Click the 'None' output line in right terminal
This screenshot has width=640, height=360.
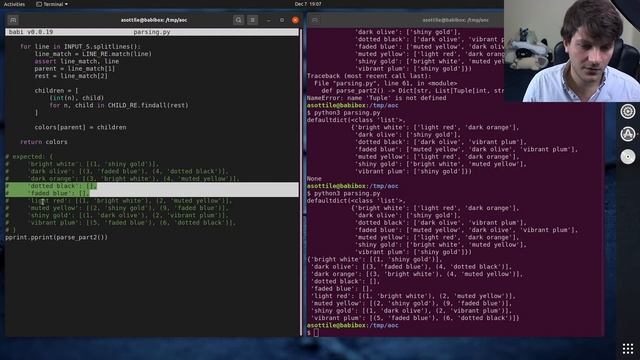314,179
